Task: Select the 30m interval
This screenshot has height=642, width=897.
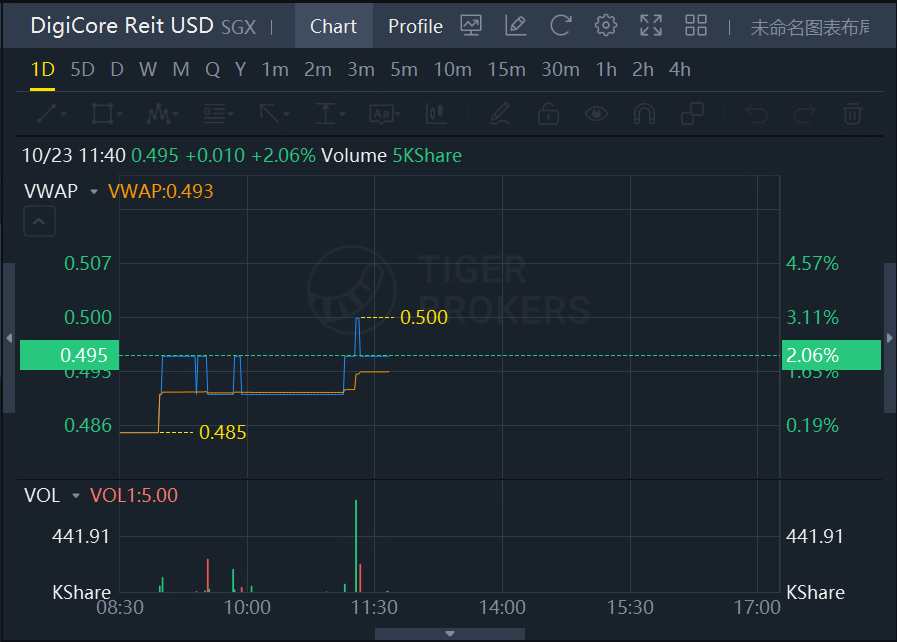Action: point(561,70)
